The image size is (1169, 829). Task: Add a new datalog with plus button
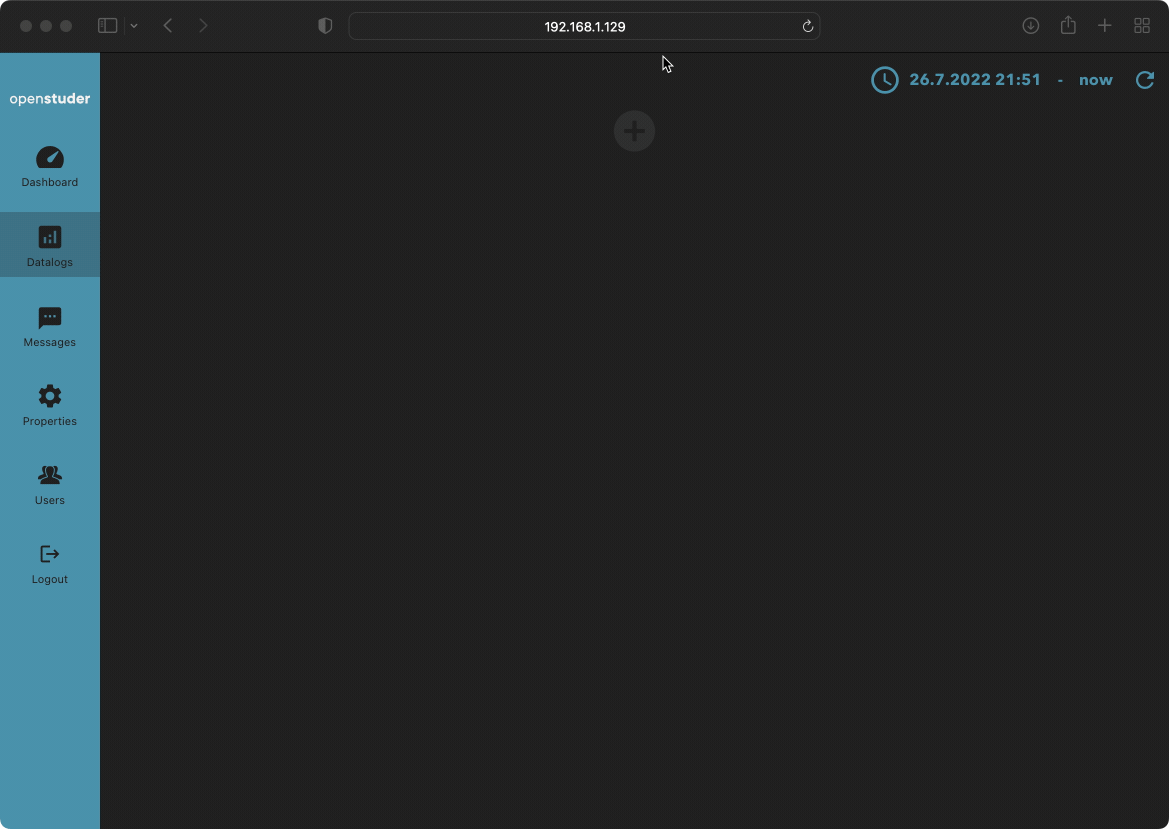tap(634, 131)
